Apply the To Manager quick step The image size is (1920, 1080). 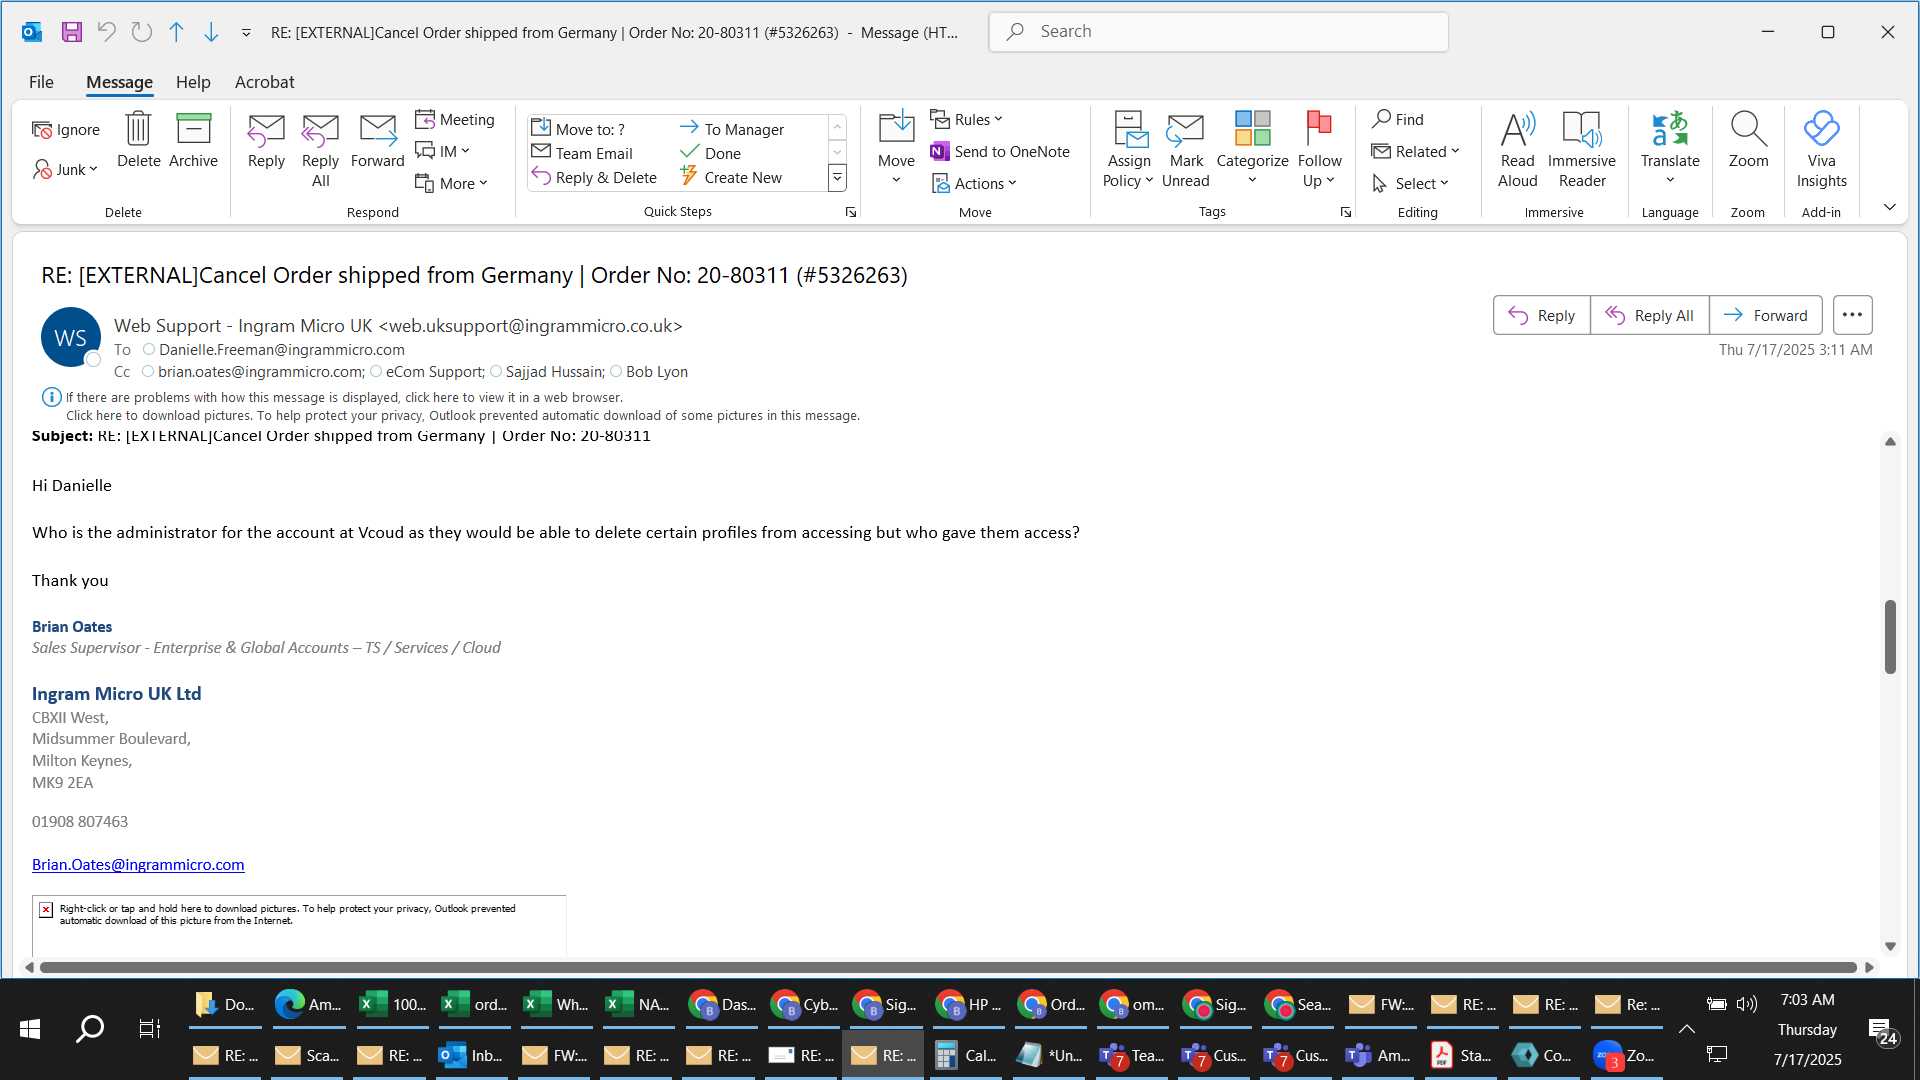732,129
